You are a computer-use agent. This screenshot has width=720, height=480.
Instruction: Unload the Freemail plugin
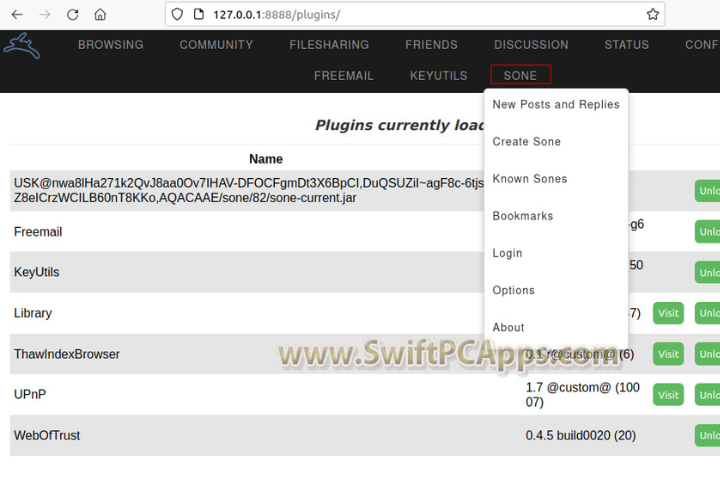(707, 232)
